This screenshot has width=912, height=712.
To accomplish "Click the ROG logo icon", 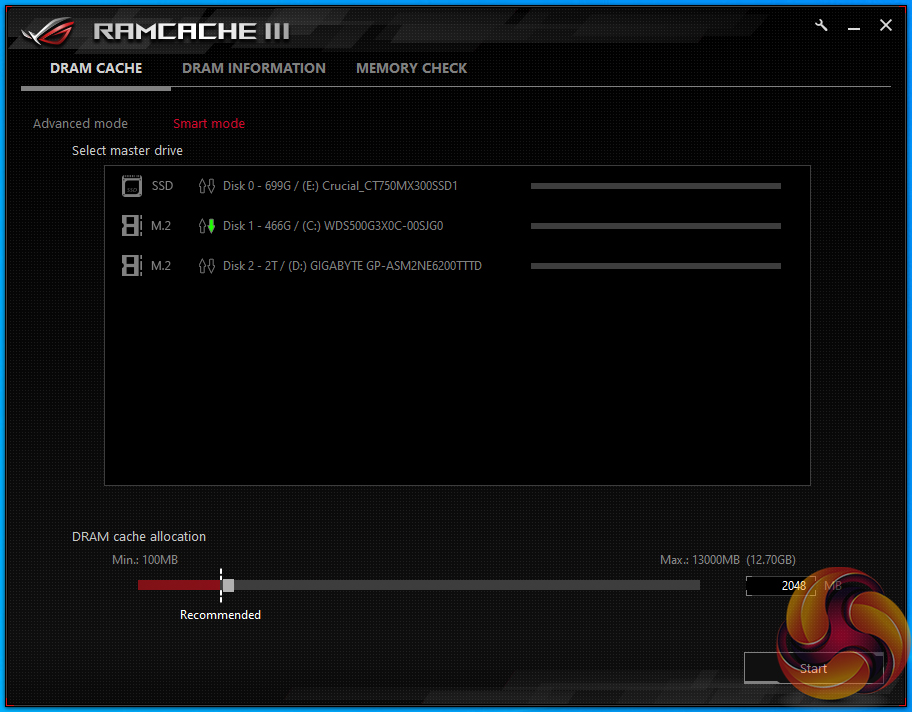I will 49,31.
